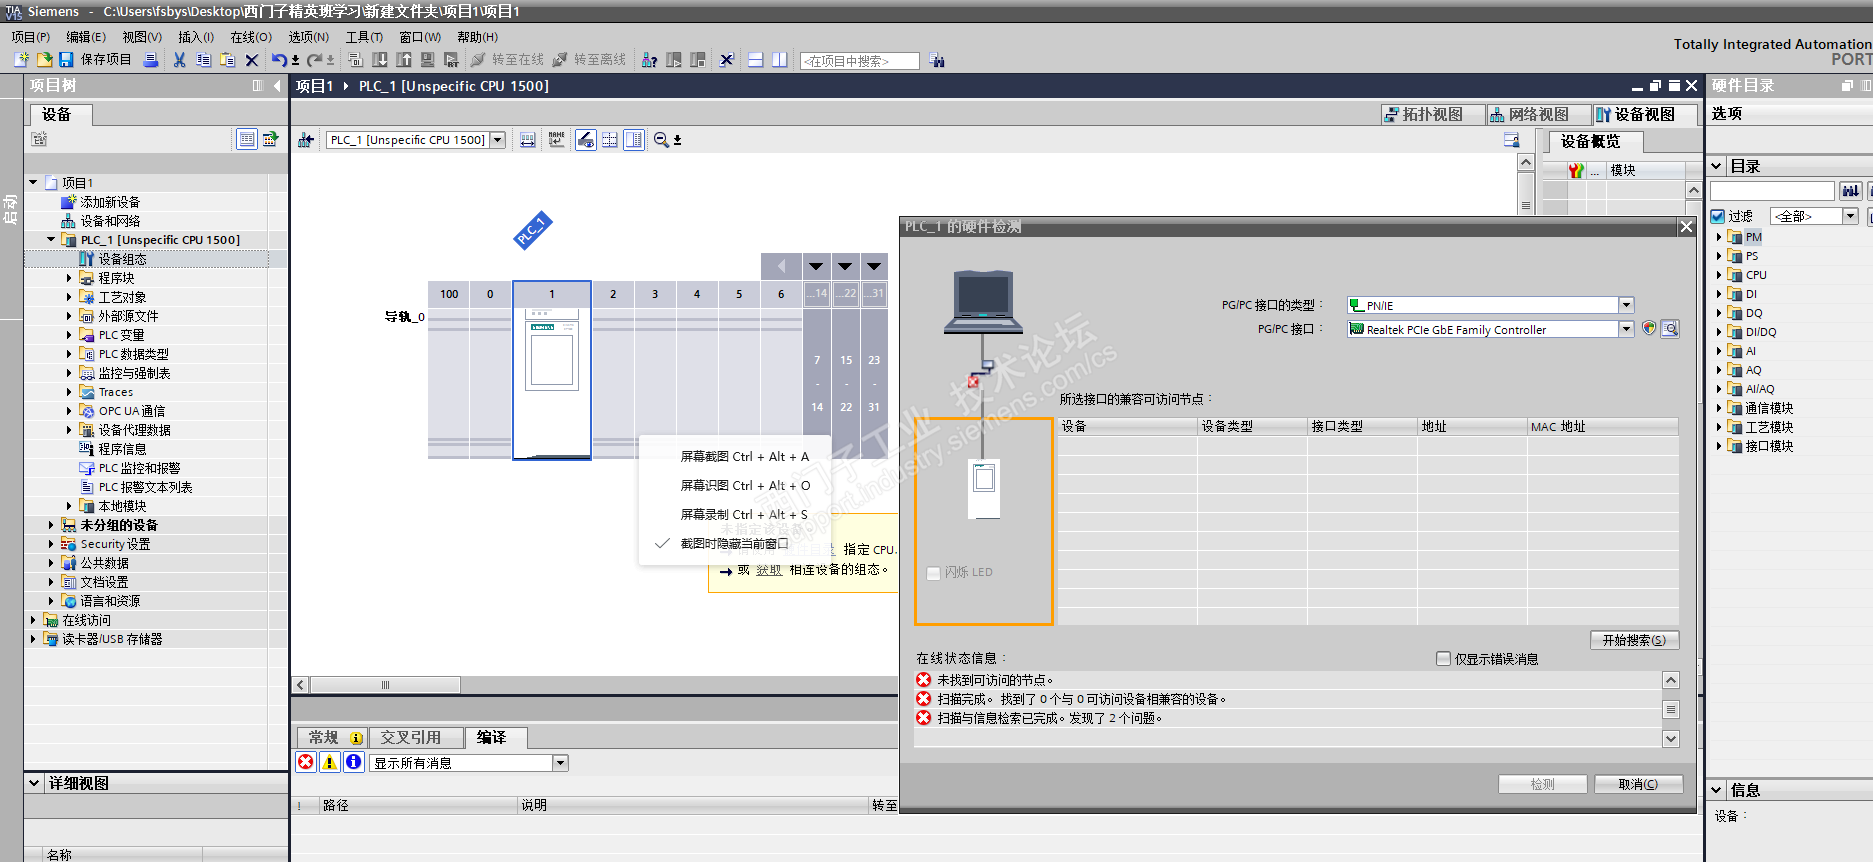
Task: Expand the 程序块 tree node
Action: point(69,278)
